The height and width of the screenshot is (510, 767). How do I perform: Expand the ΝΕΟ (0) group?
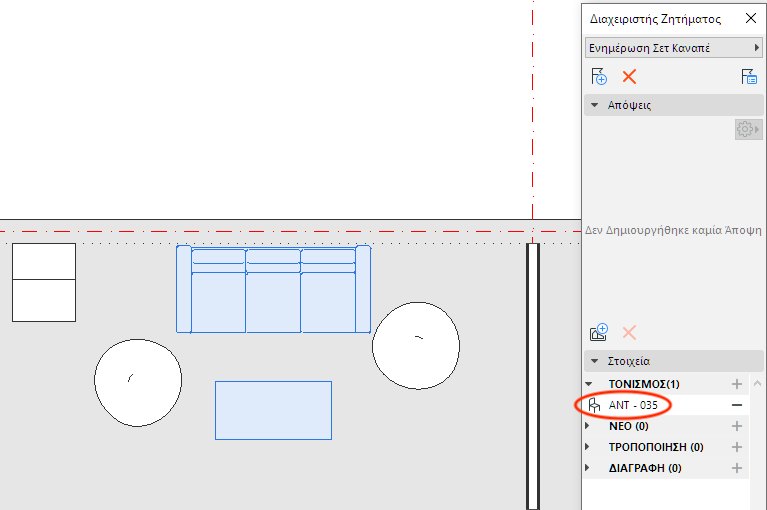click(587, 426)
